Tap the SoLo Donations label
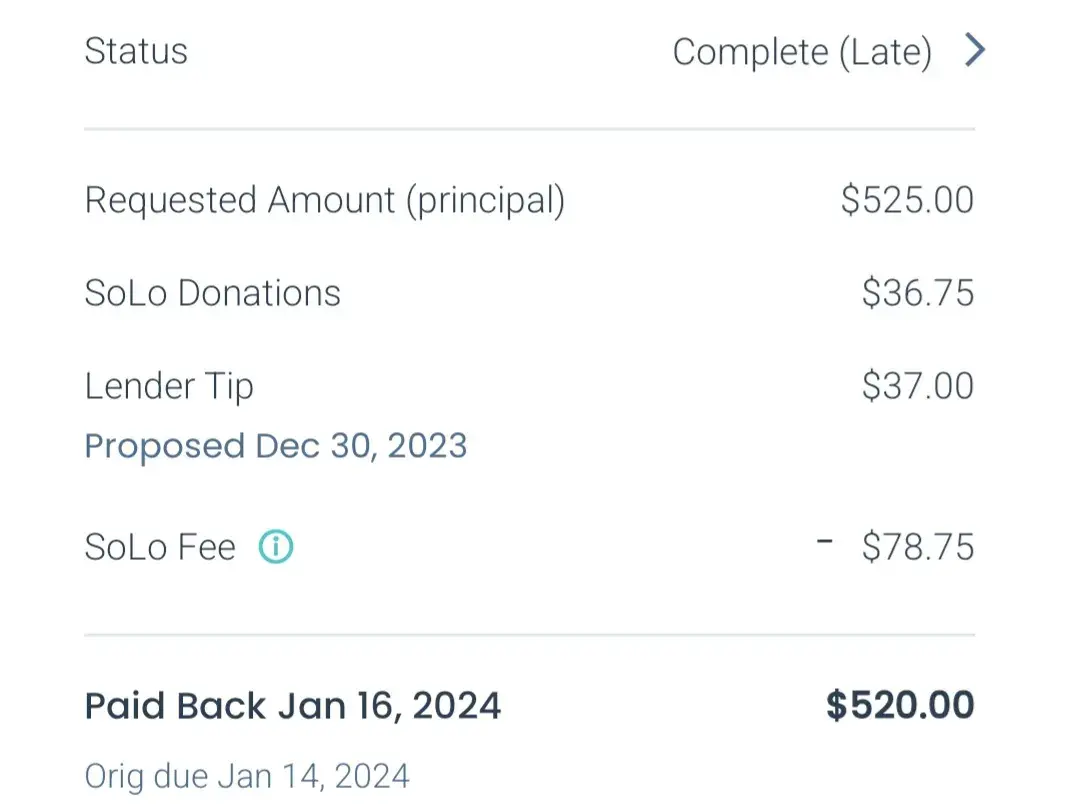 tap(213, 293)
